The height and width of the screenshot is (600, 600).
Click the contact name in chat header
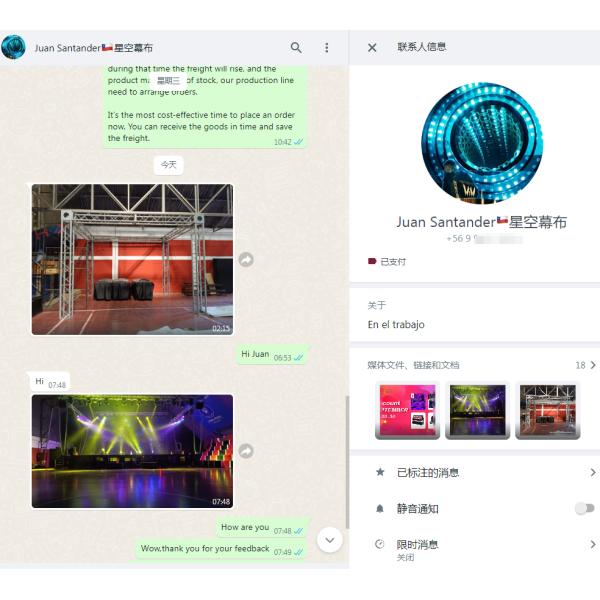94,47
